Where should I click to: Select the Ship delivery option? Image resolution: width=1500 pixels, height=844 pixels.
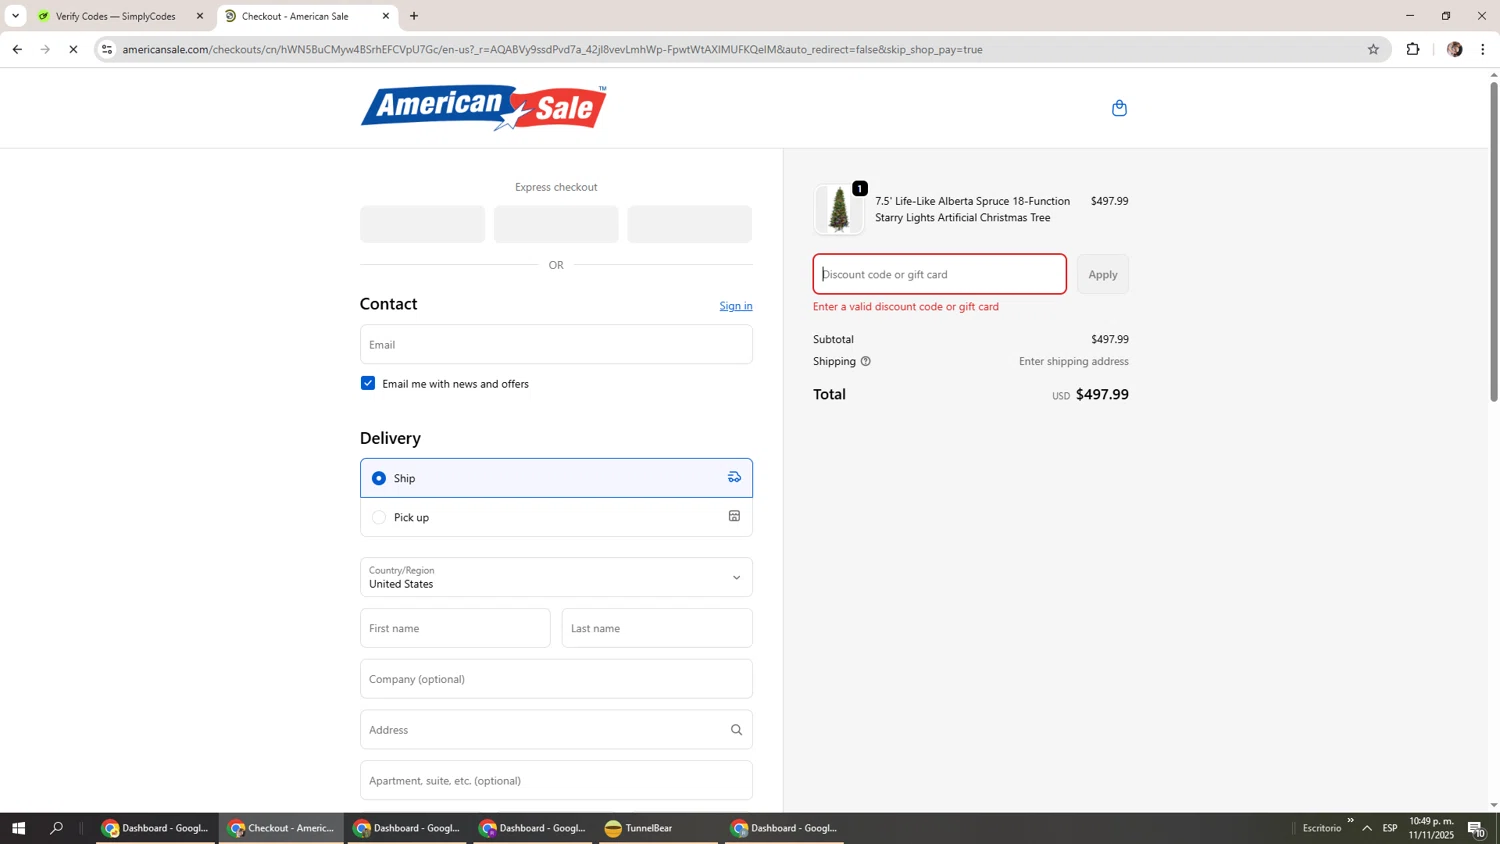coord(556,478)
